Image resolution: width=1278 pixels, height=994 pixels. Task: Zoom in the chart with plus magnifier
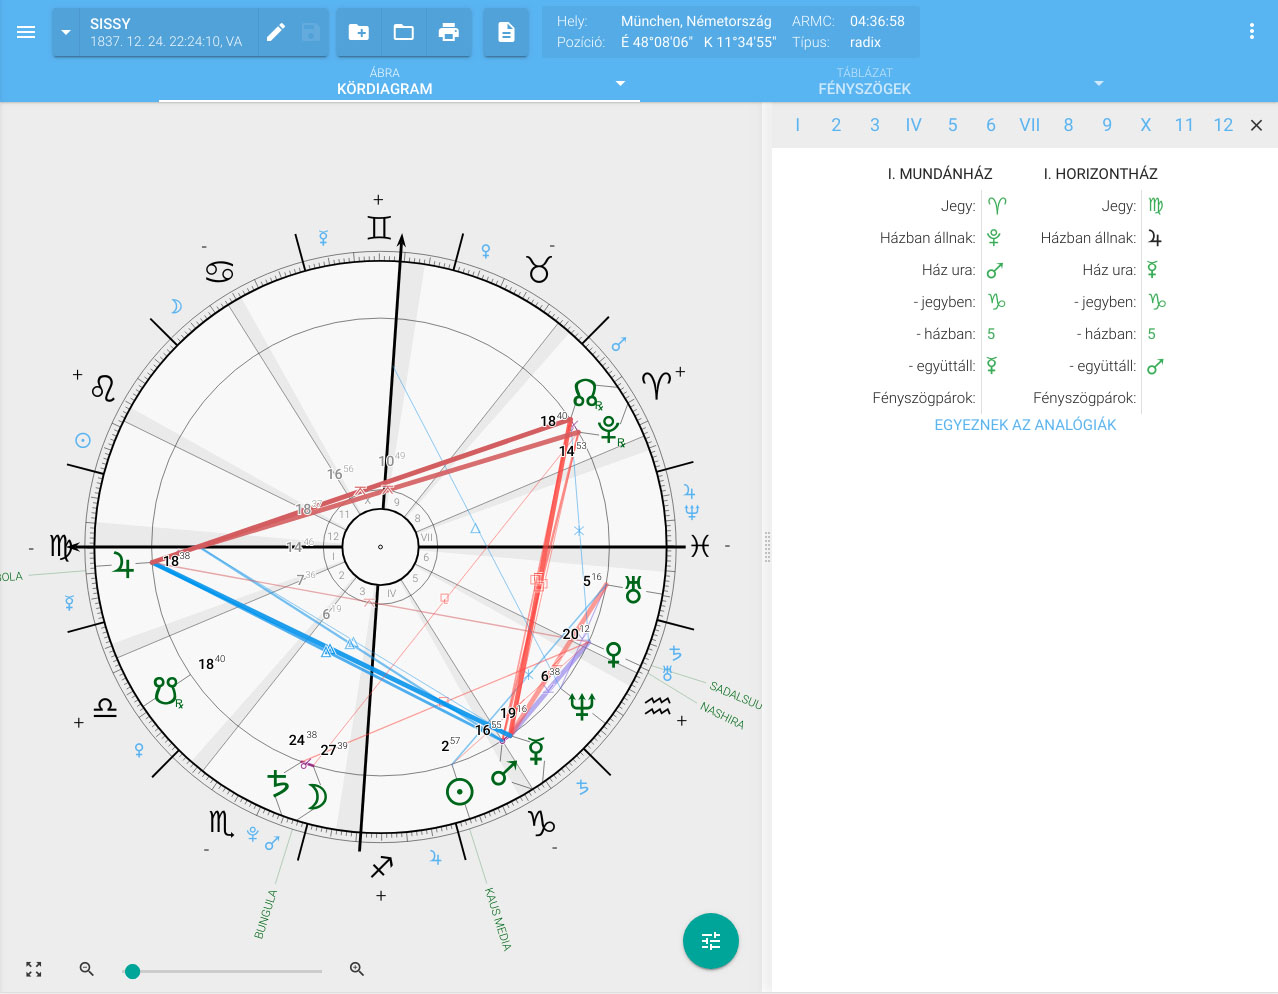(x=357, y=969)
